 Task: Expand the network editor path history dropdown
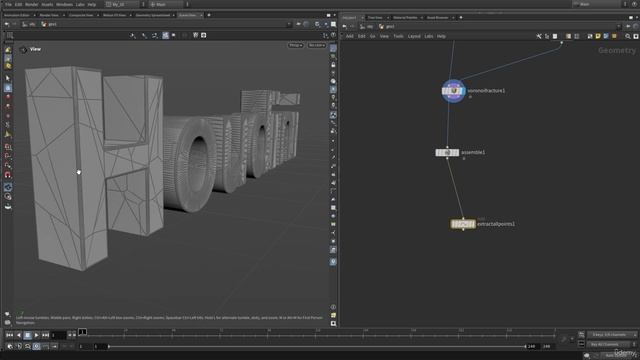coord(619,27)
